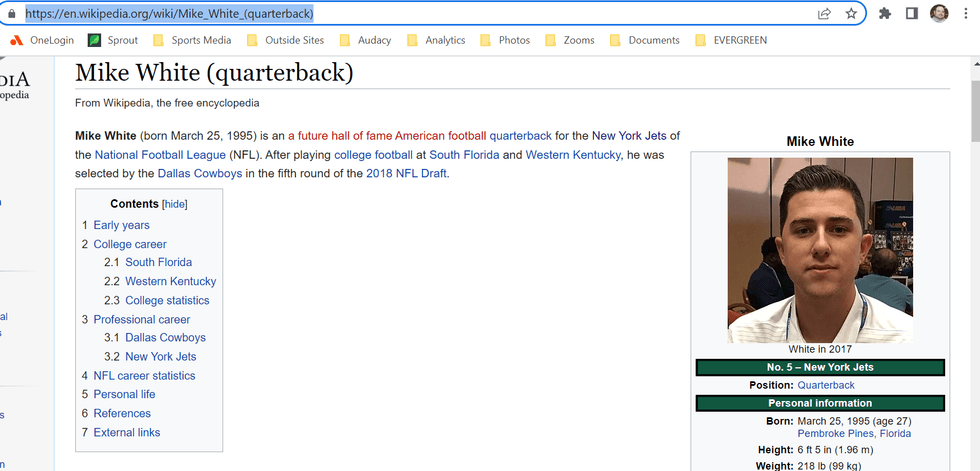
Task: Click the Mike White infobox photo
Action: (820, 250)
